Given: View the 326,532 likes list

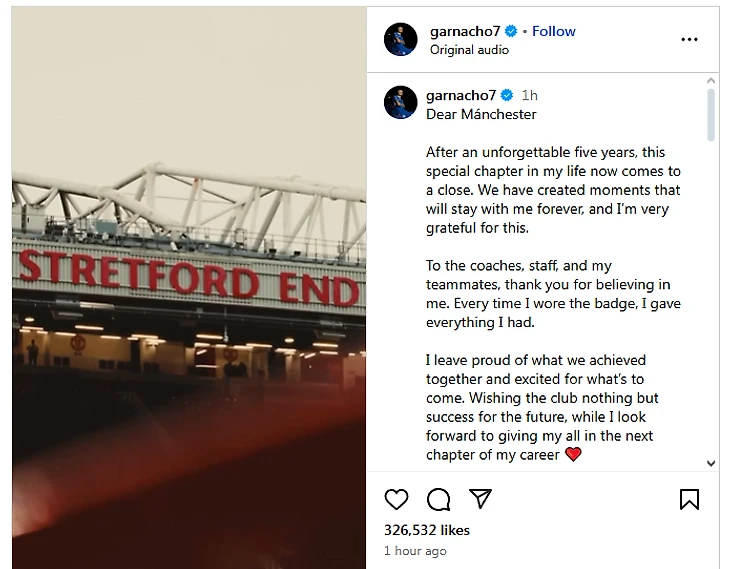Looking at the screenshot, I should tap(427, 530).
